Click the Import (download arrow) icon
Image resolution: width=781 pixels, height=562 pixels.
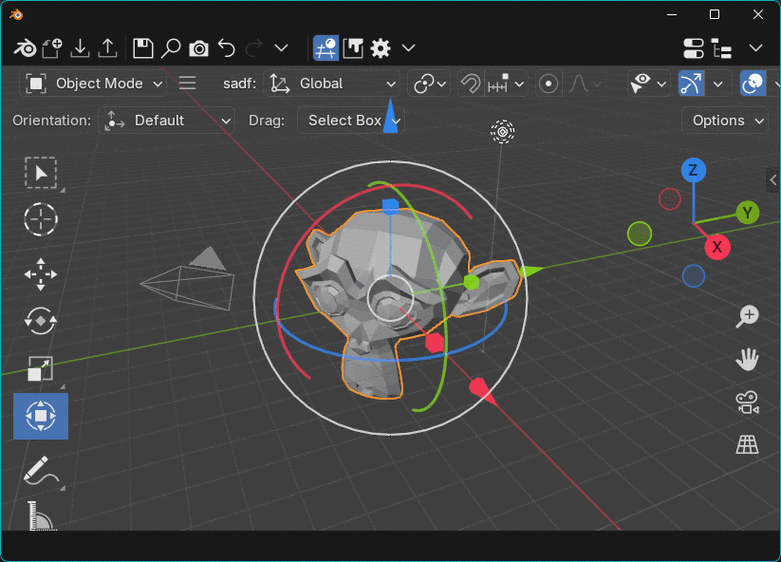click(80, 48)
